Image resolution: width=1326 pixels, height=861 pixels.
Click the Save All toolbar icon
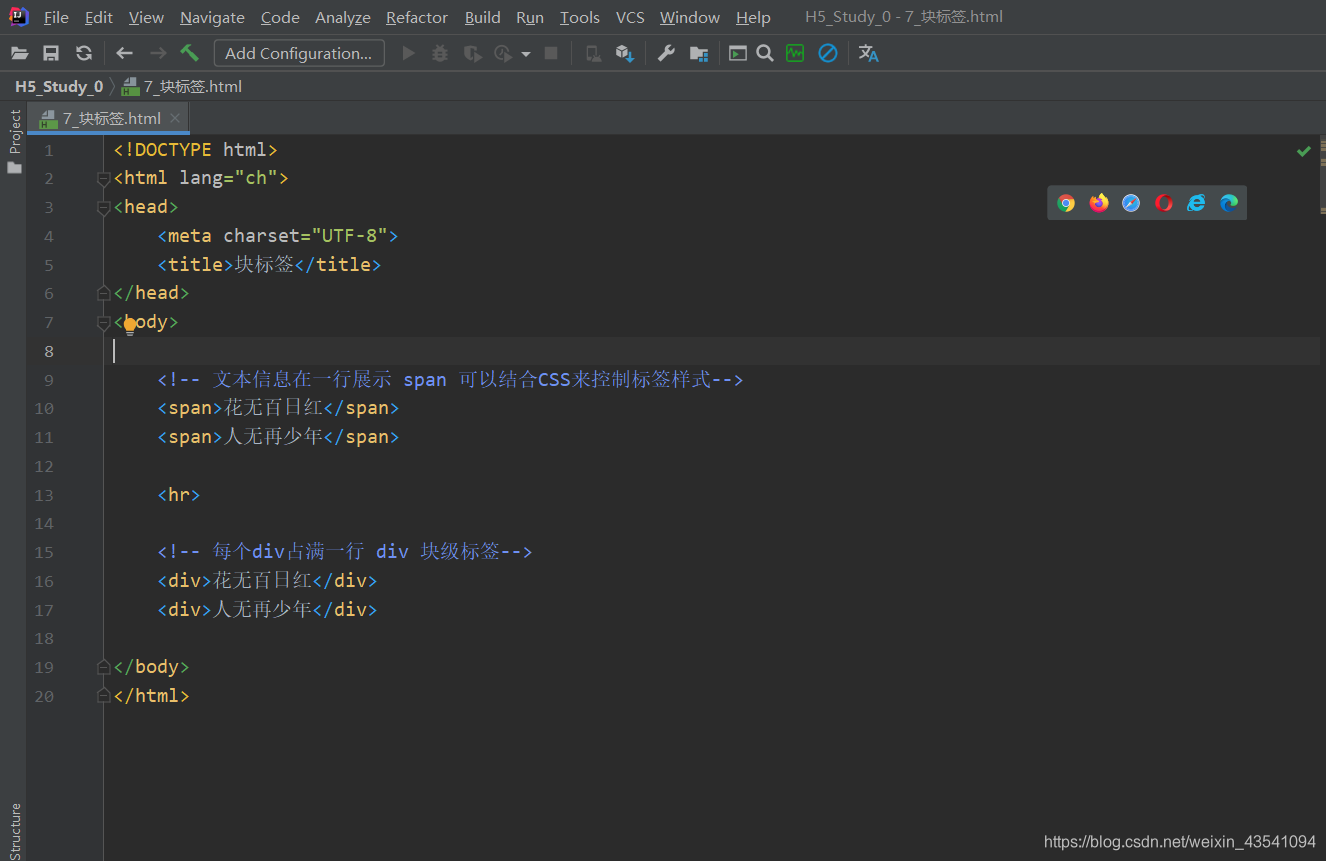(x=51, y=53)
